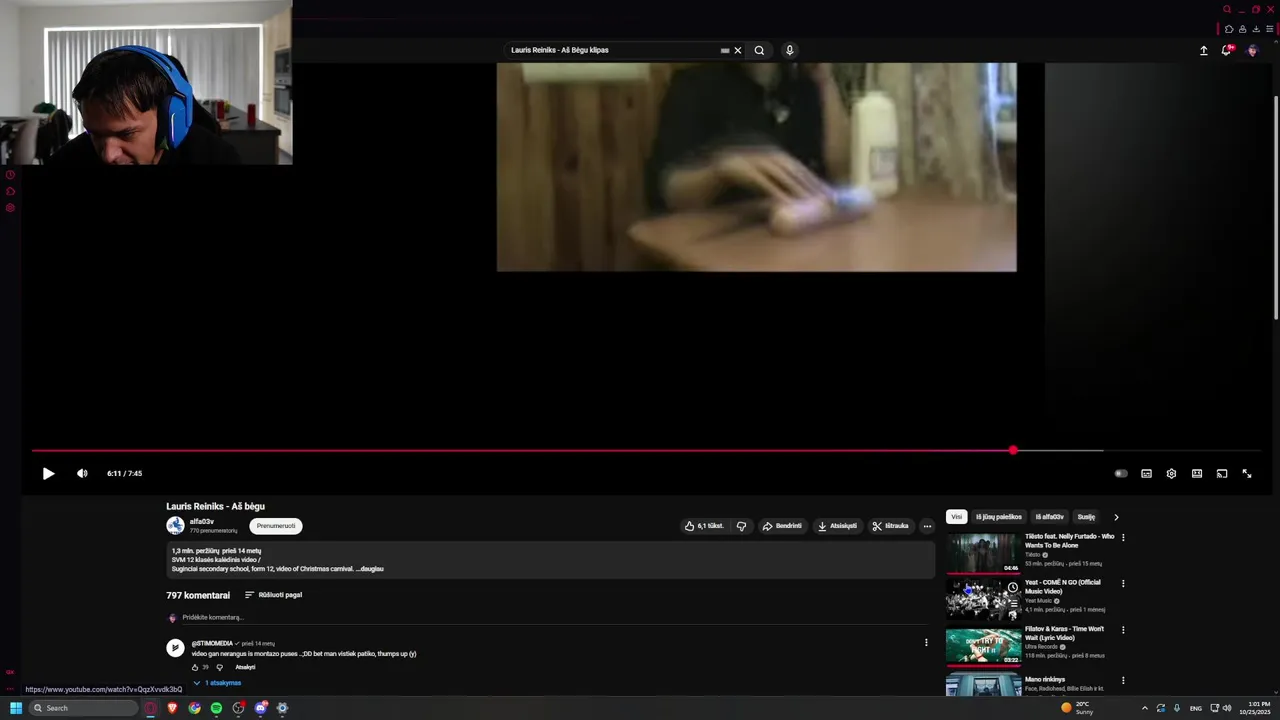Open the @STIMOMEDIA commenter avatar
This screenshot has width=1280, height=720.
(175, 648)
